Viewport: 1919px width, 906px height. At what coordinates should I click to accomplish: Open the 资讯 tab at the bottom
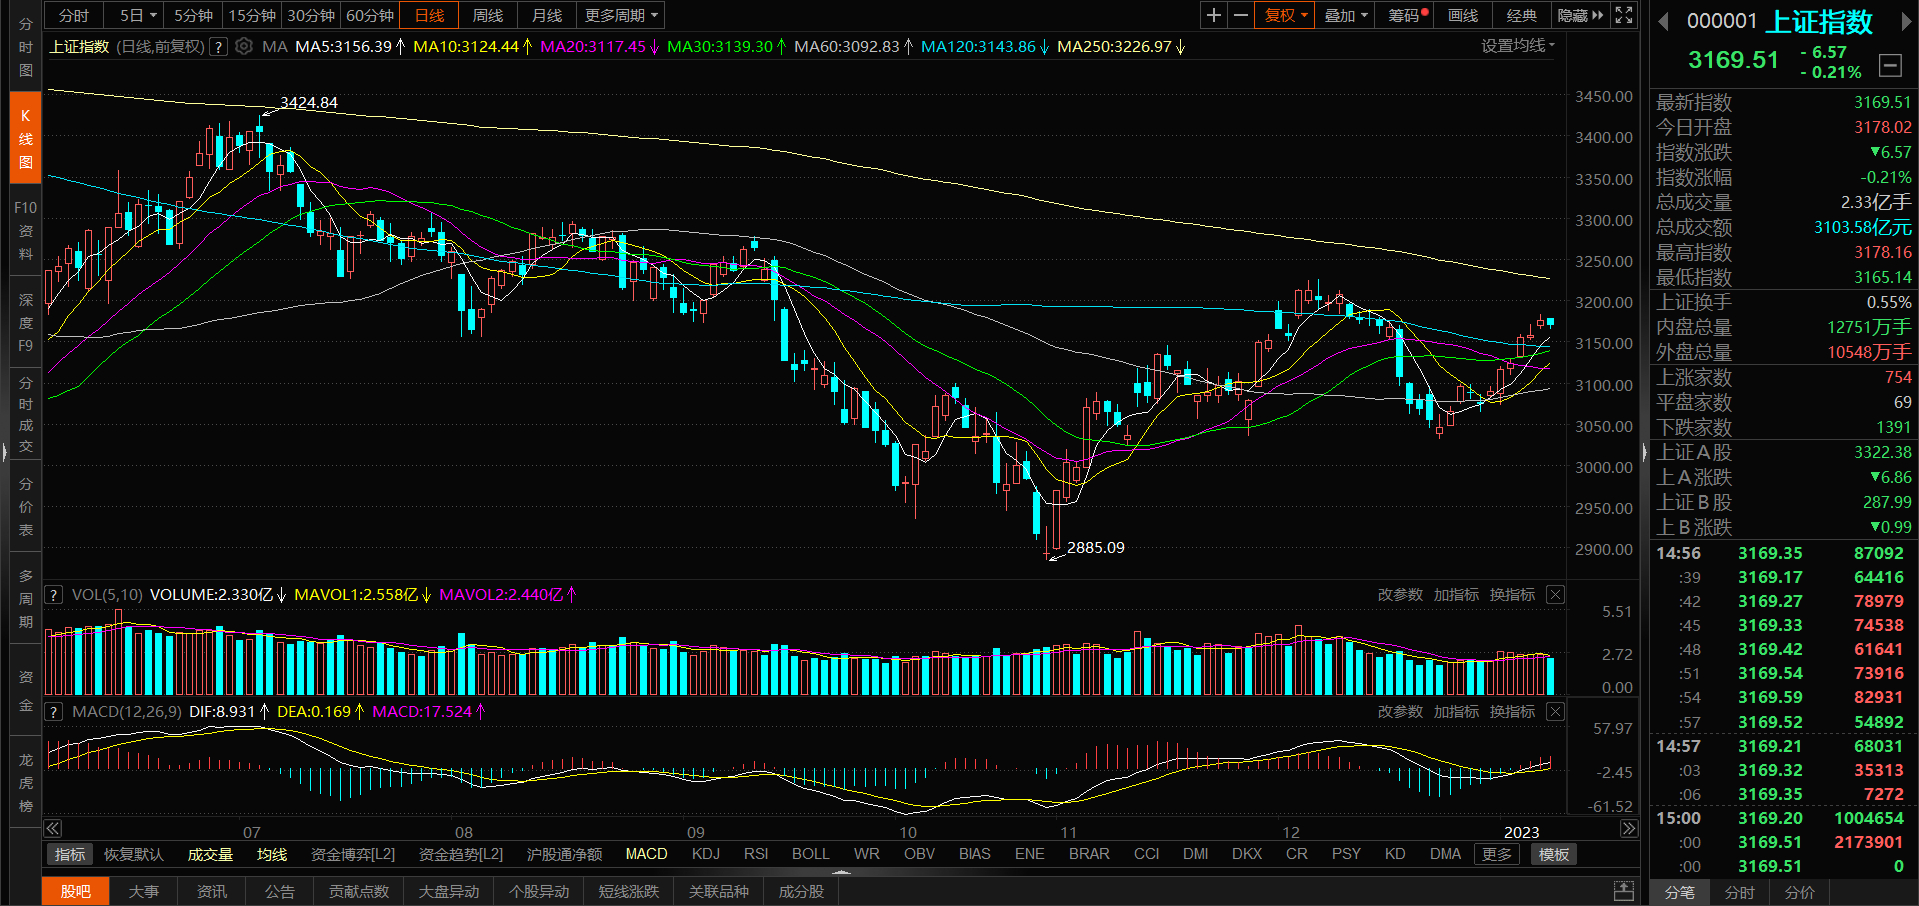point(211,891)
